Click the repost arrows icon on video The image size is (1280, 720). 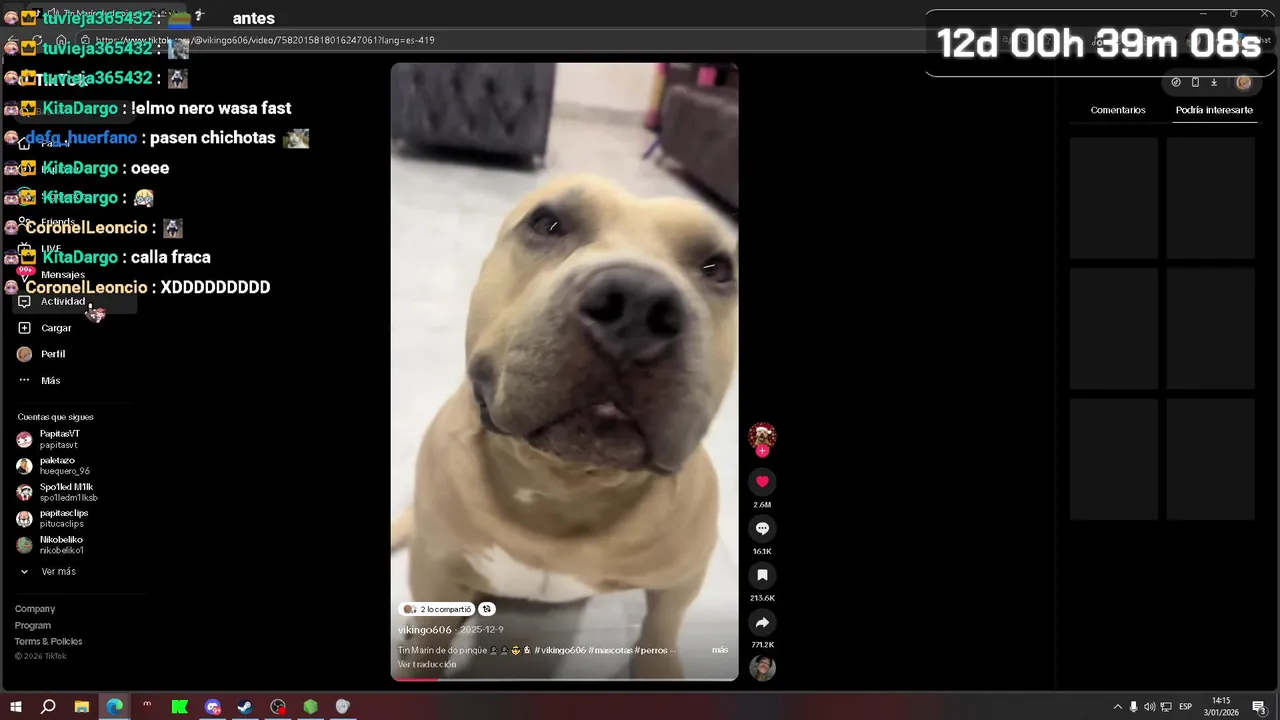pyautogui.click(x=486, y=609)
